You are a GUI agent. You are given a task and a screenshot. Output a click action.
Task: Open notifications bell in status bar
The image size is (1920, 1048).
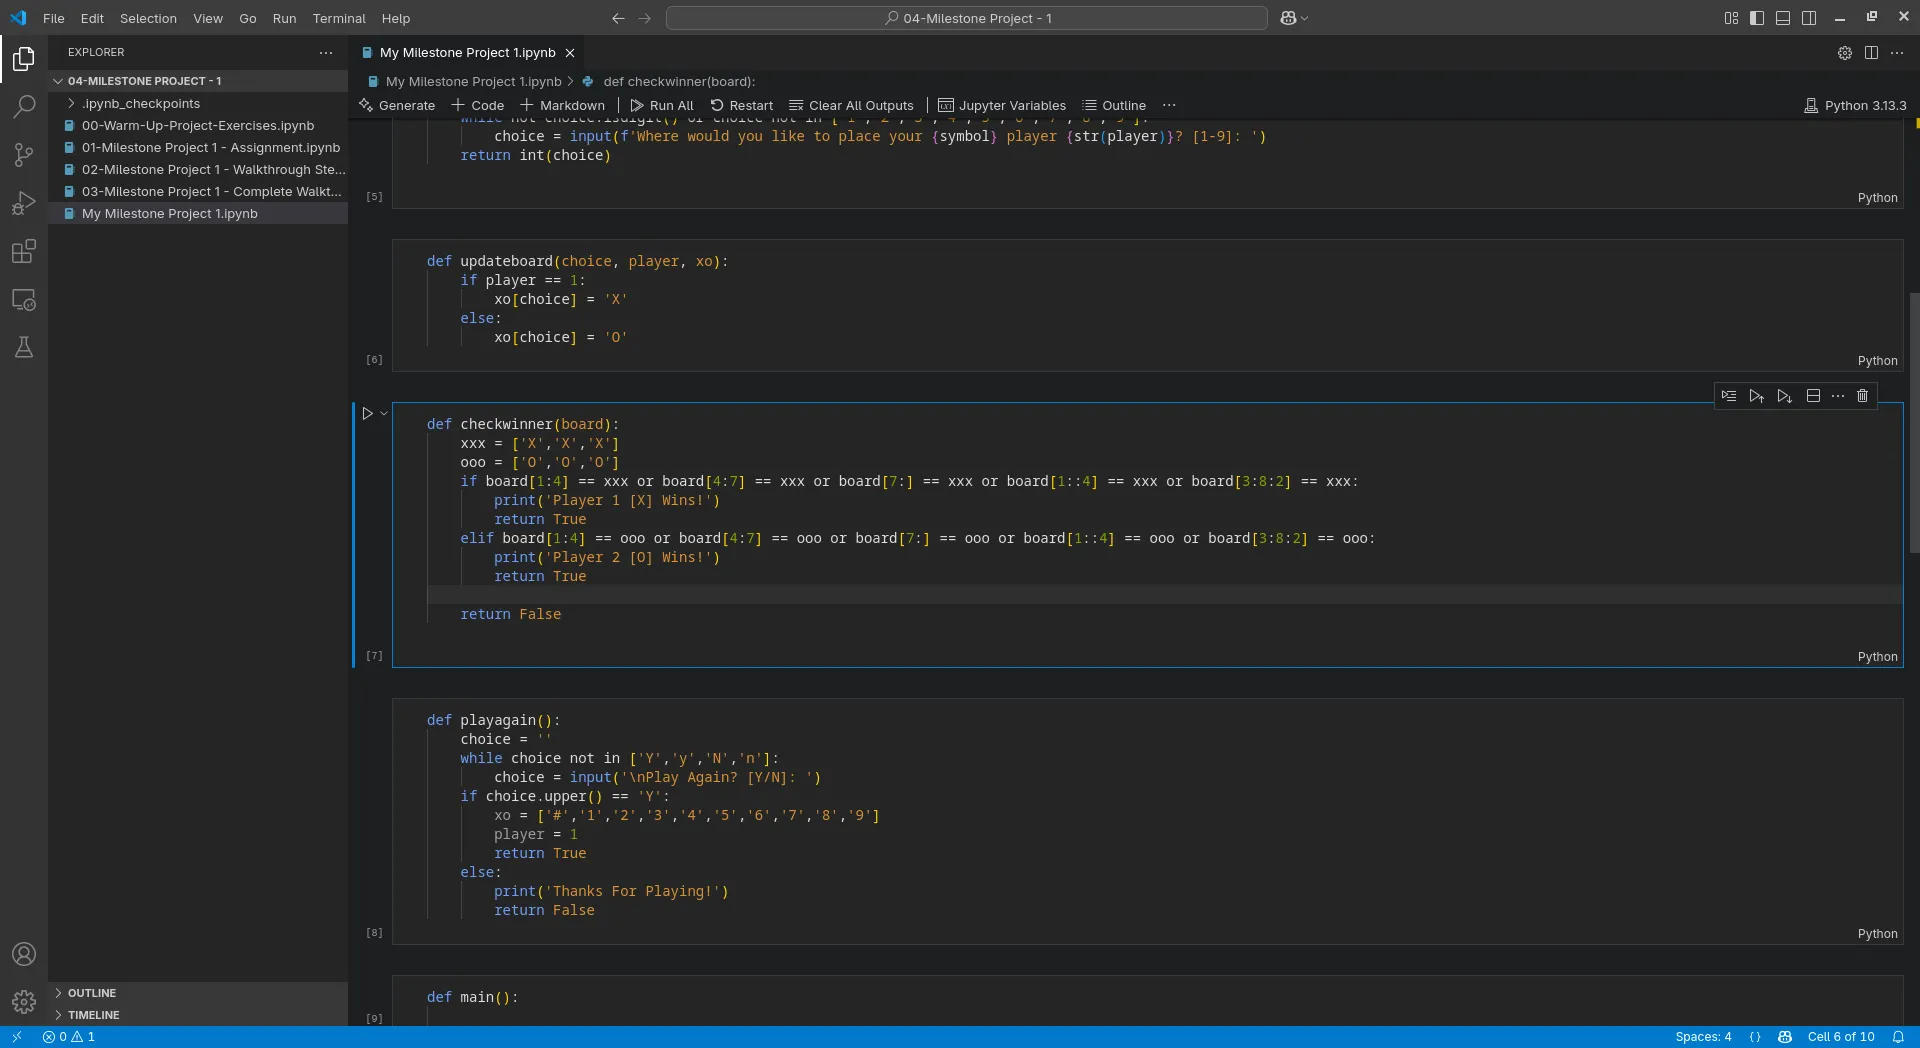[1898, 1037]
